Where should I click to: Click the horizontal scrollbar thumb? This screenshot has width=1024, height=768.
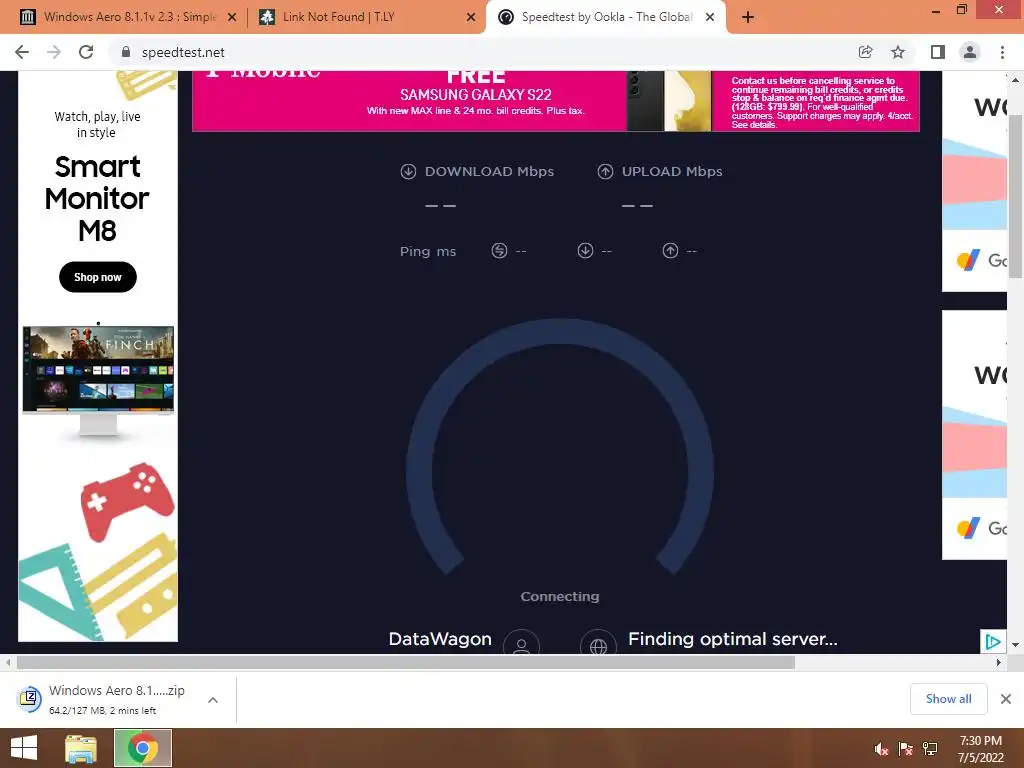tap(406, 662)
